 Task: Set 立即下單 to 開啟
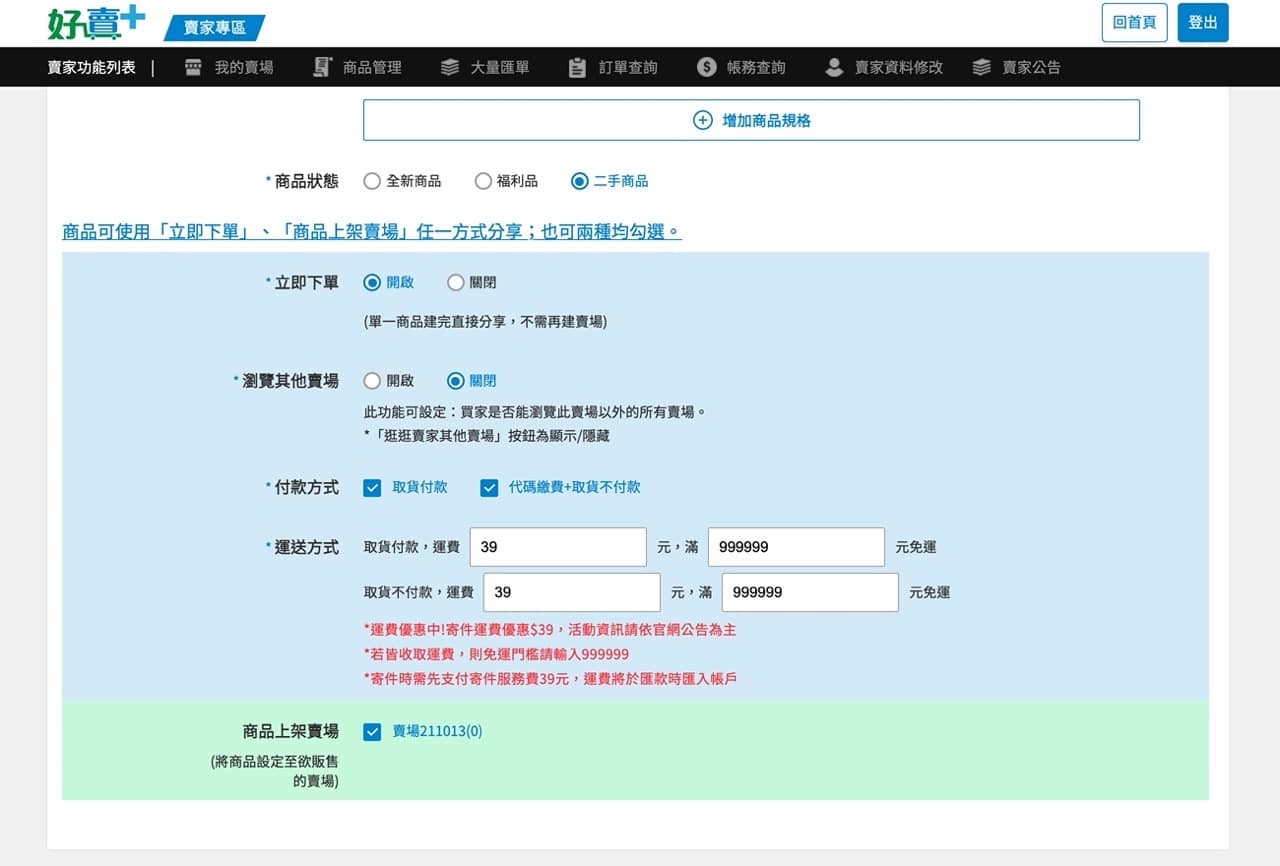[x=372, y=282]
